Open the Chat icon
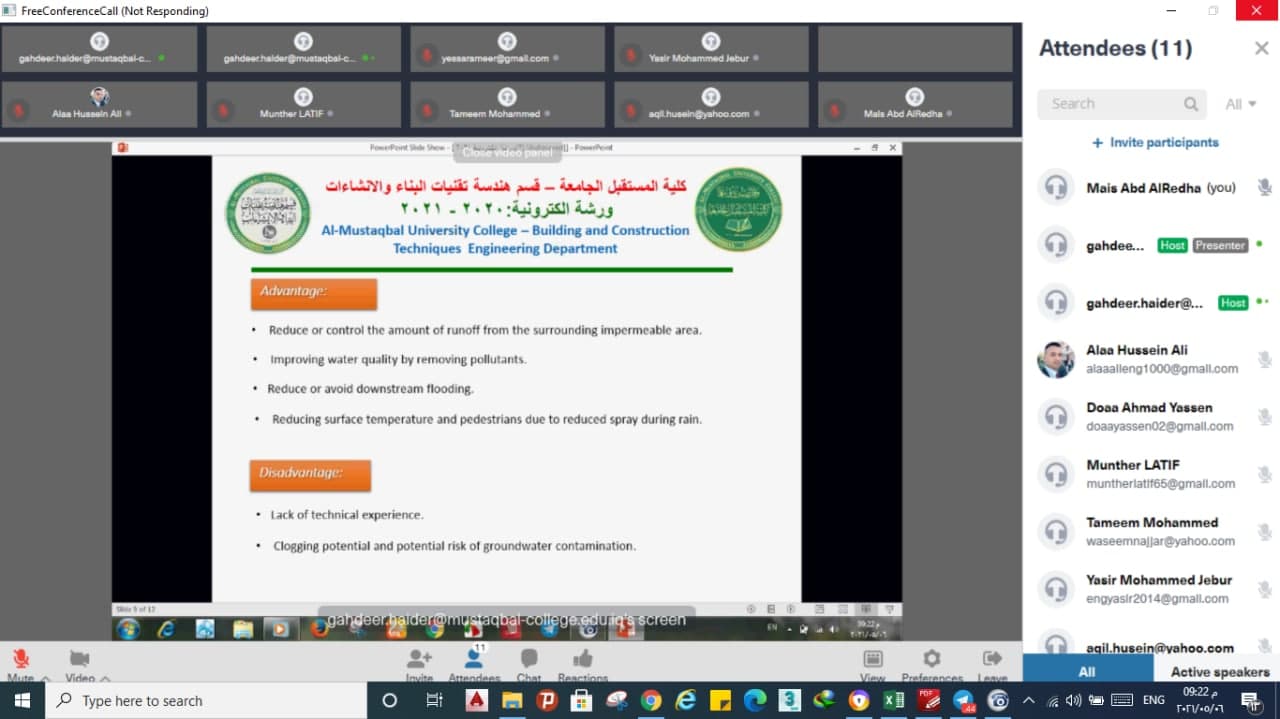This screenshot has width=1280, height=719. [x=529, y=658]
